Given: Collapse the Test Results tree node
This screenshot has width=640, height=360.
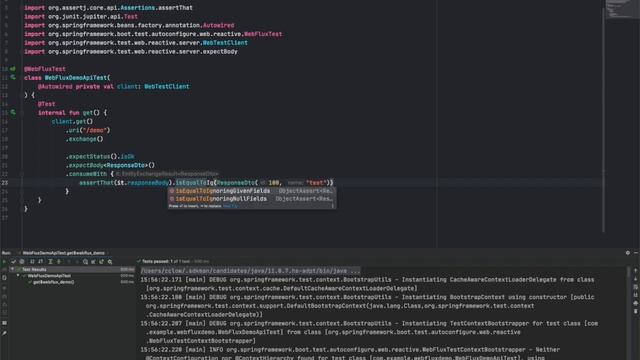Looking at the screenshot, I should (12, 269).
